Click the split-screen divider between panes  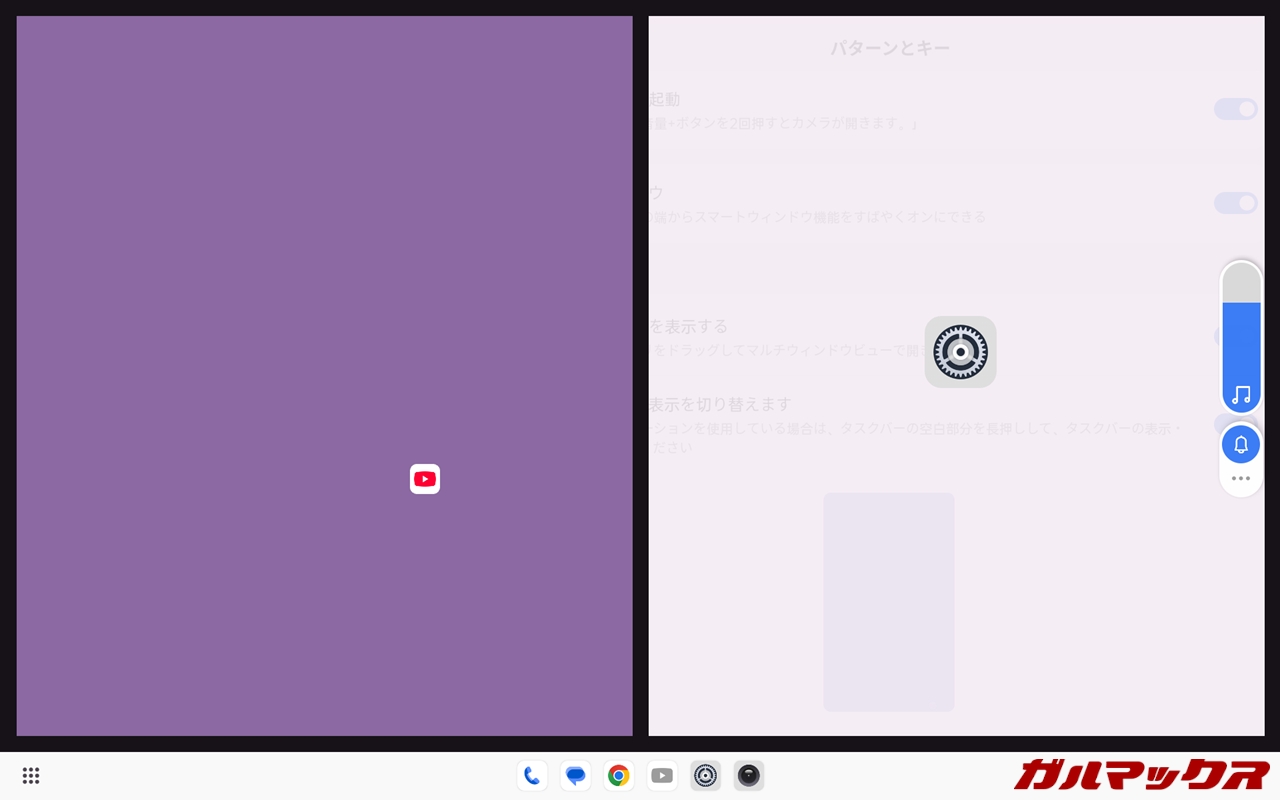[640, 376]
